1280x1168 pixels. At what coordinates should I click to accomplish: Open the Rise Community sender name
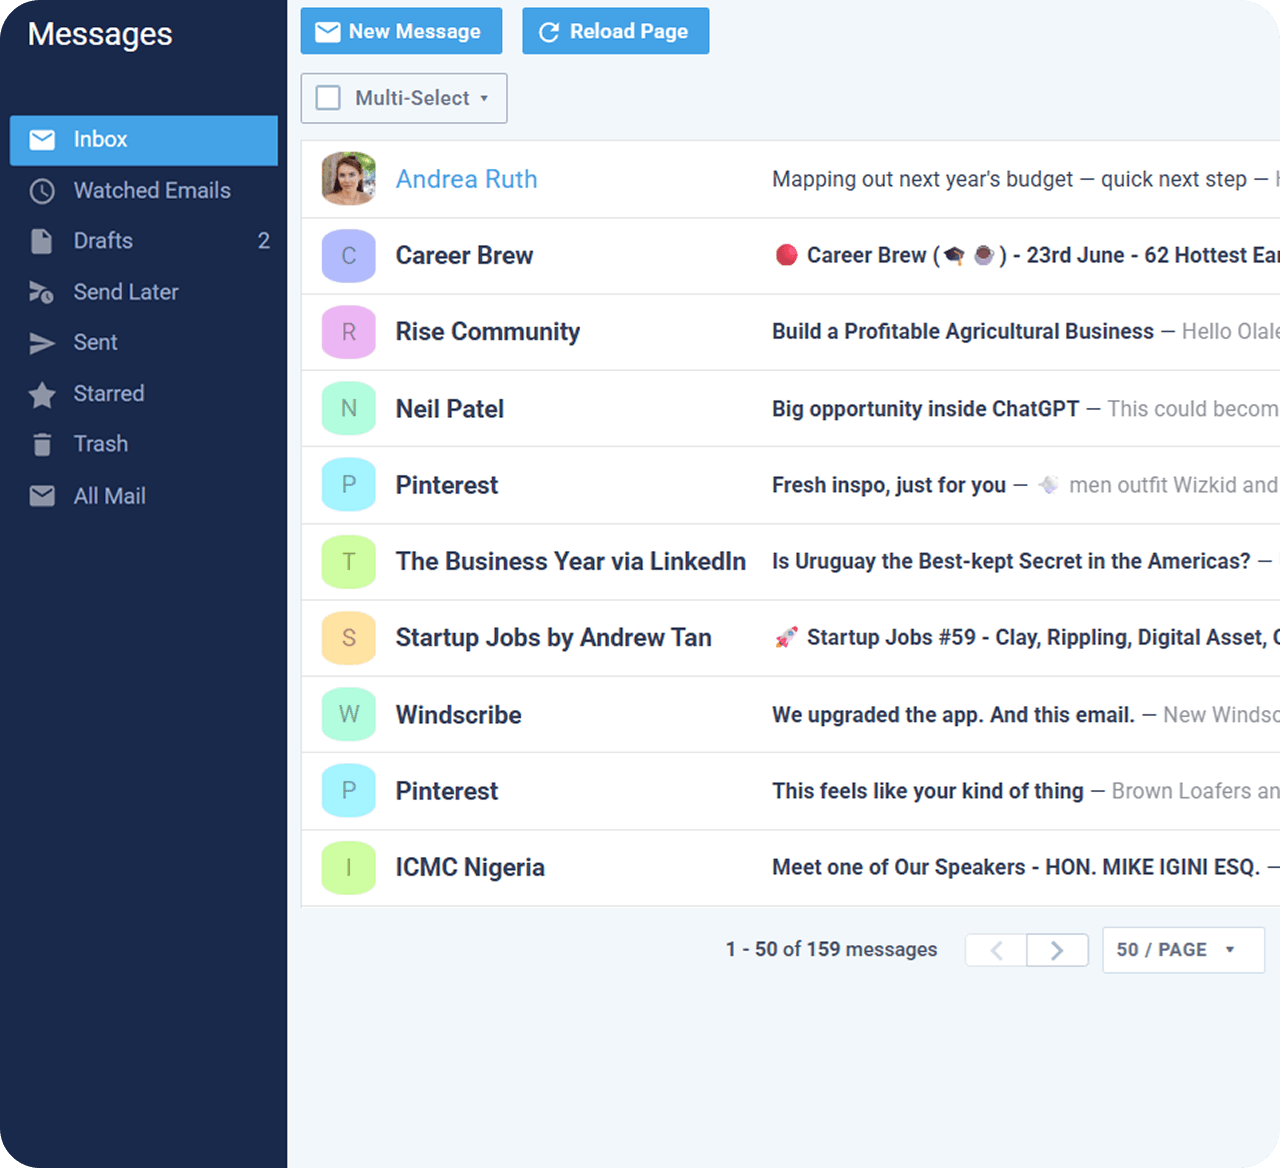[488, 332]
